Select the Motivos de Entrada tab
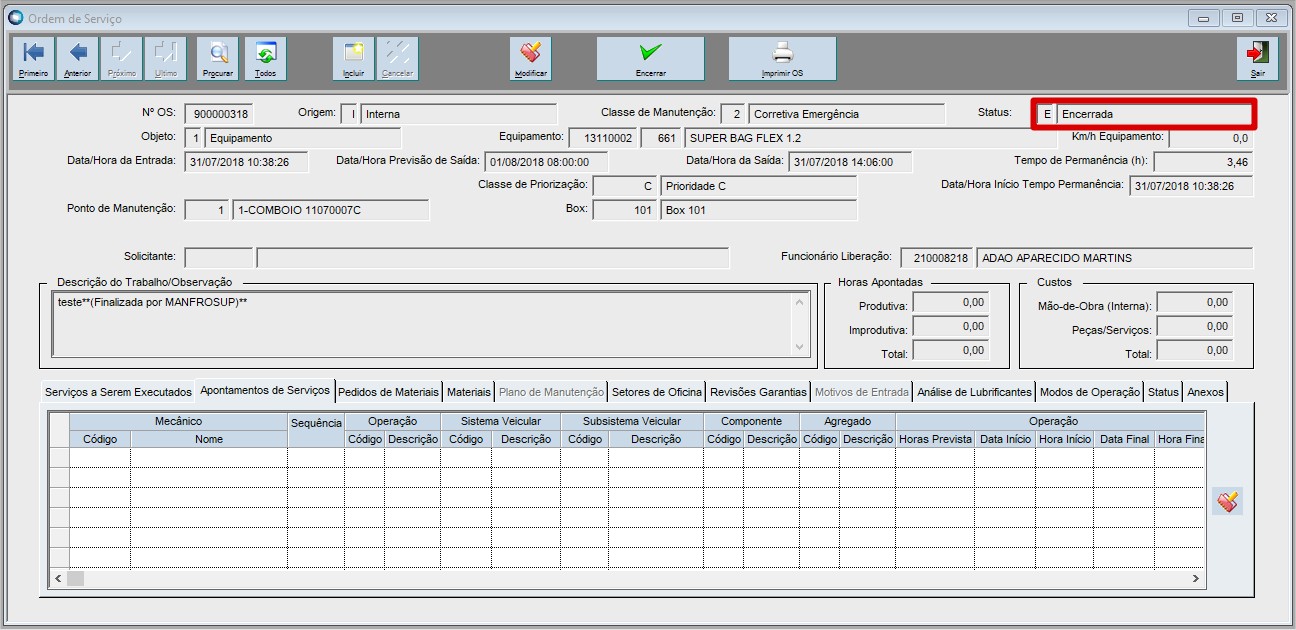The width and height of the screenshot is (1296, 630). tap(862, 392)
